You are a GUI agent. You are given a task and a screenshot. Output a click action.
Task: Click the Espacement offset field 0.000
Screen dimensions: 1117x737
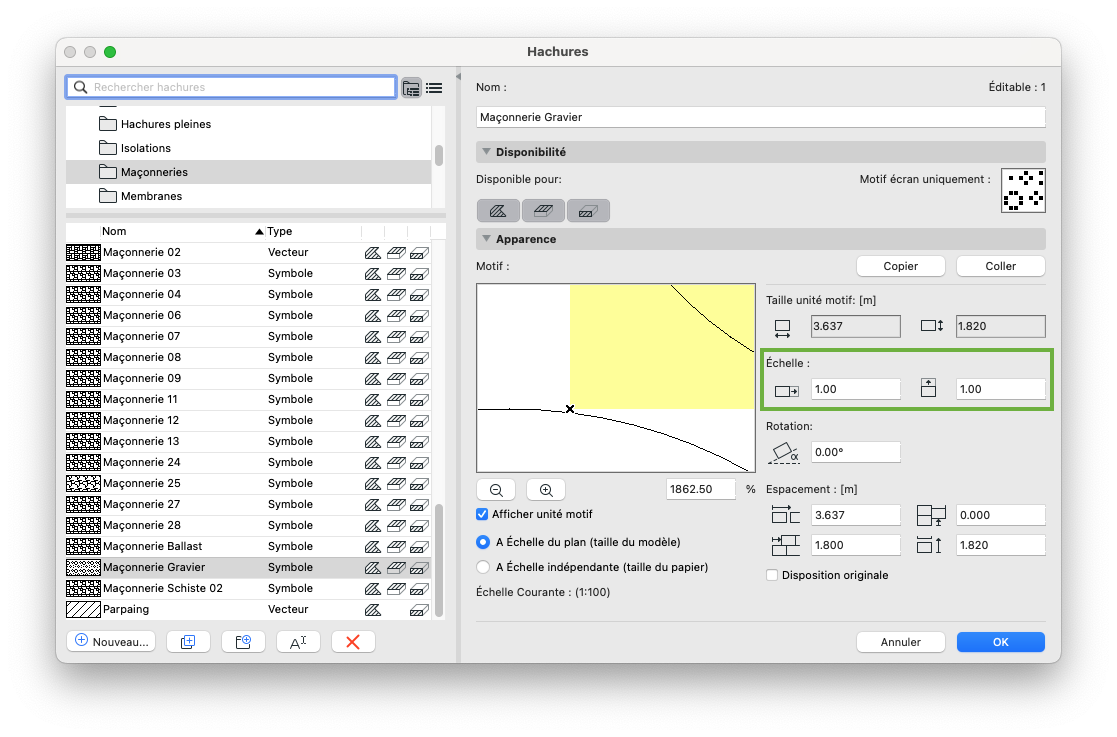tap(1001, 516)
